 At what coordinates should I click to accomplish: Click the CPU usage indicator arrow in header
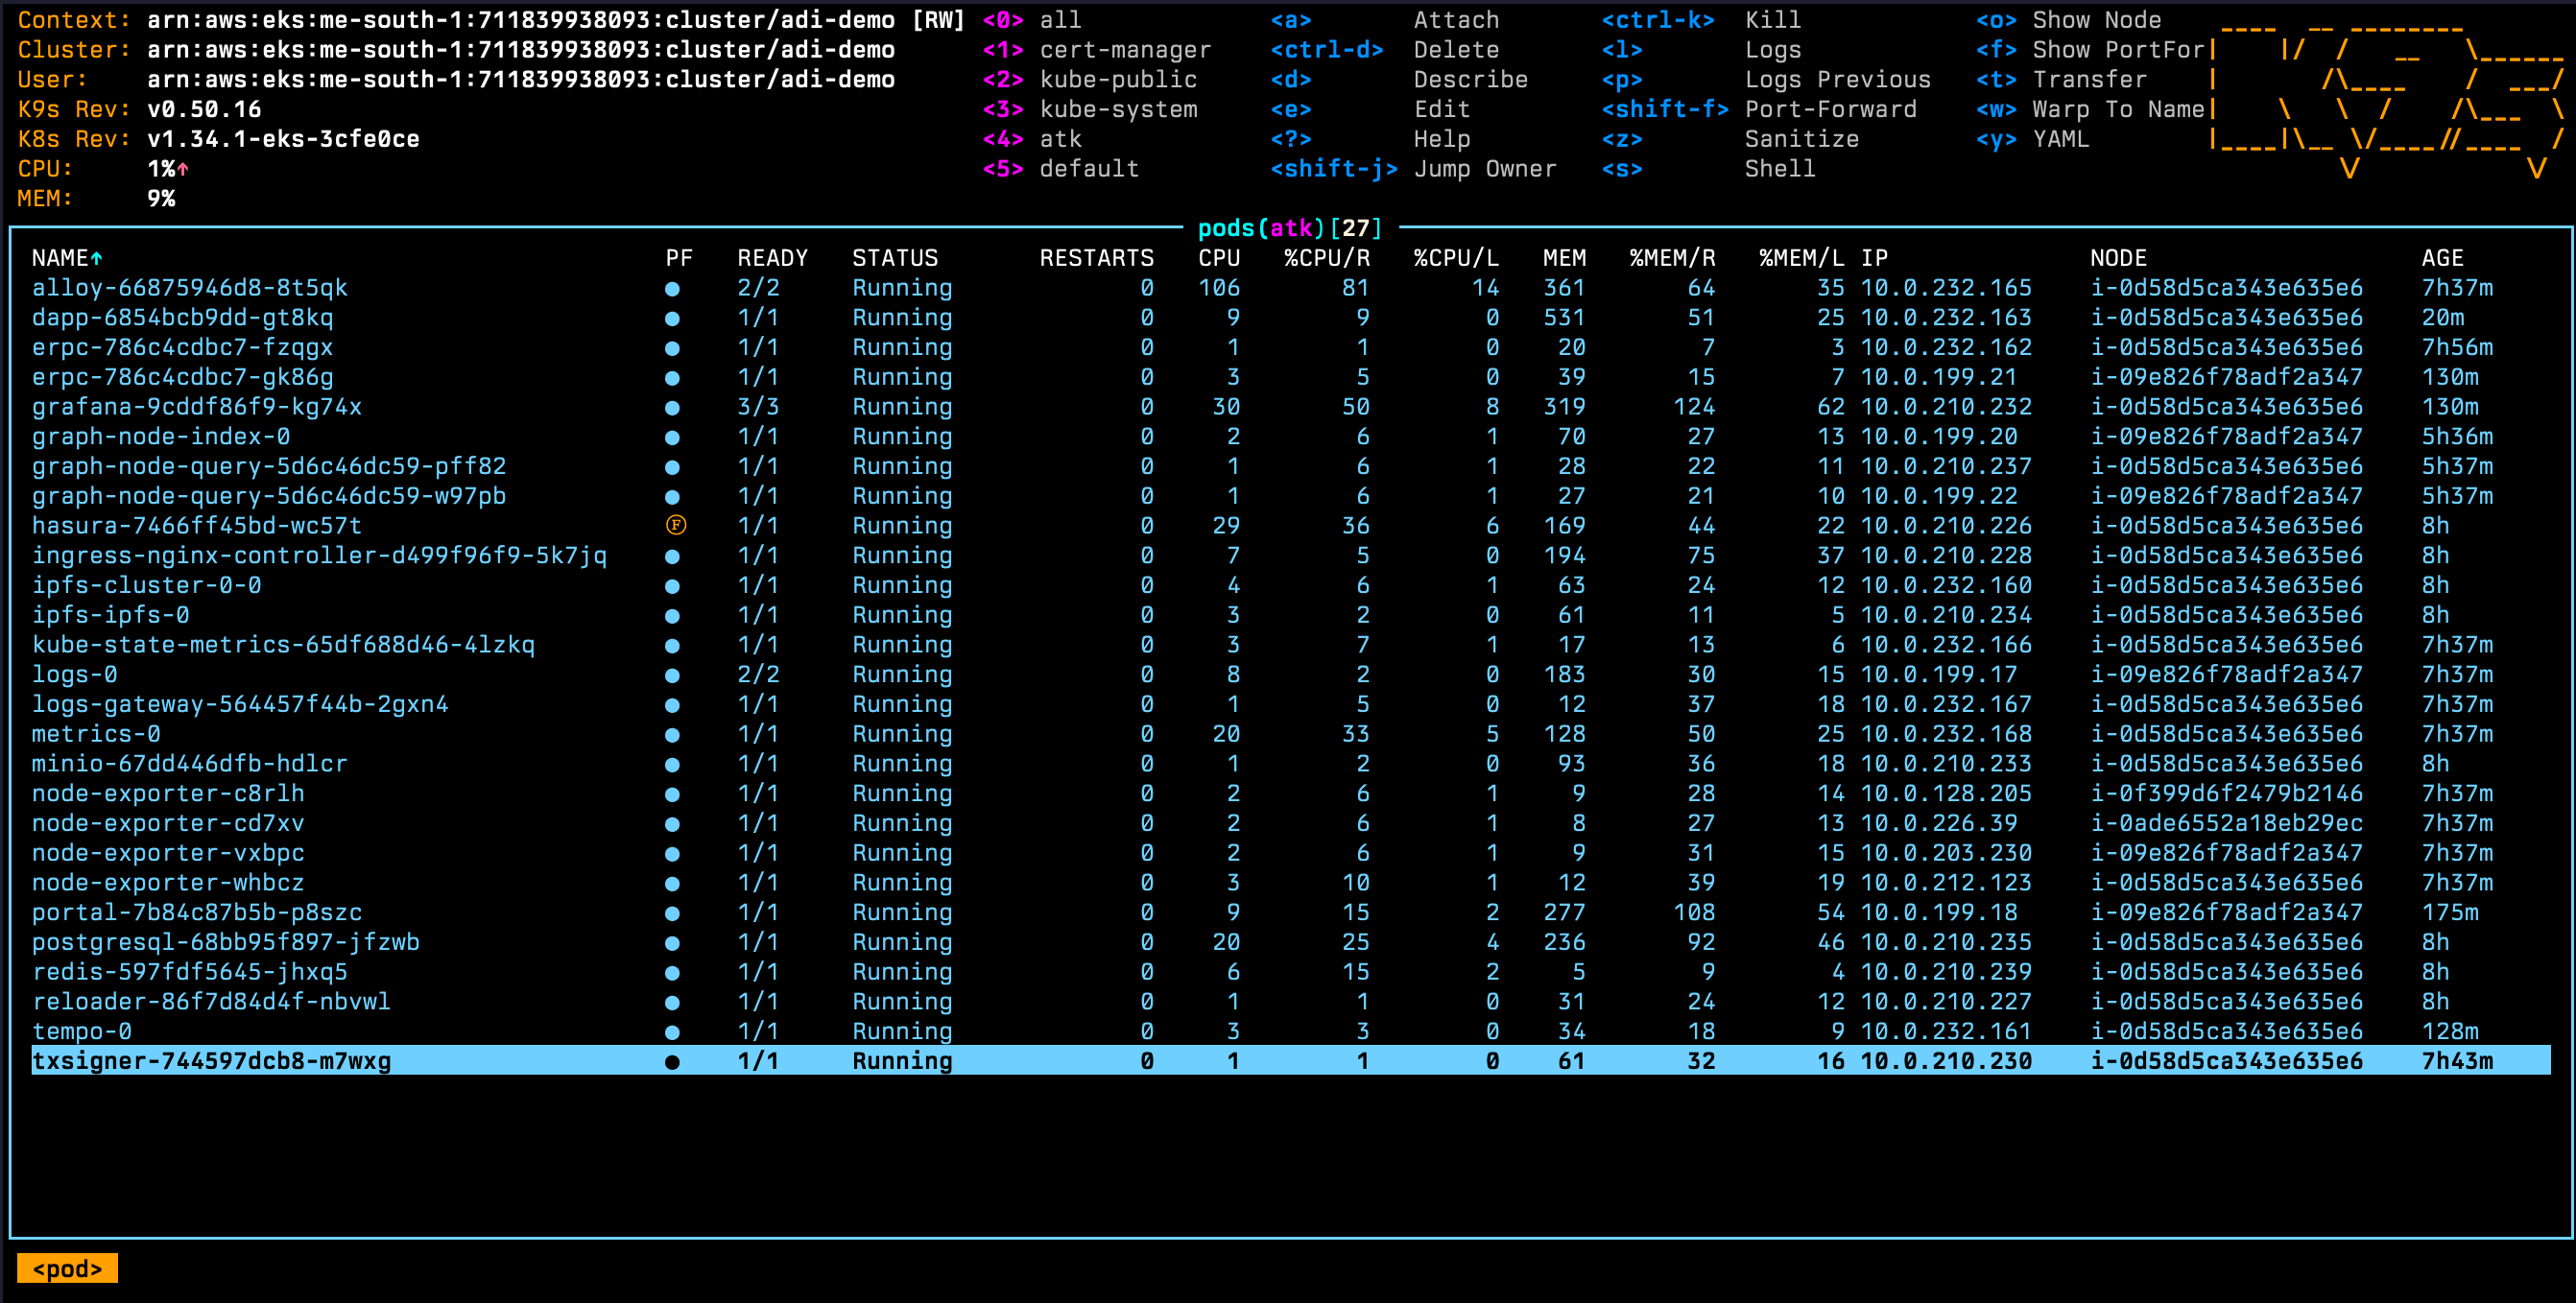click(184, 170)
